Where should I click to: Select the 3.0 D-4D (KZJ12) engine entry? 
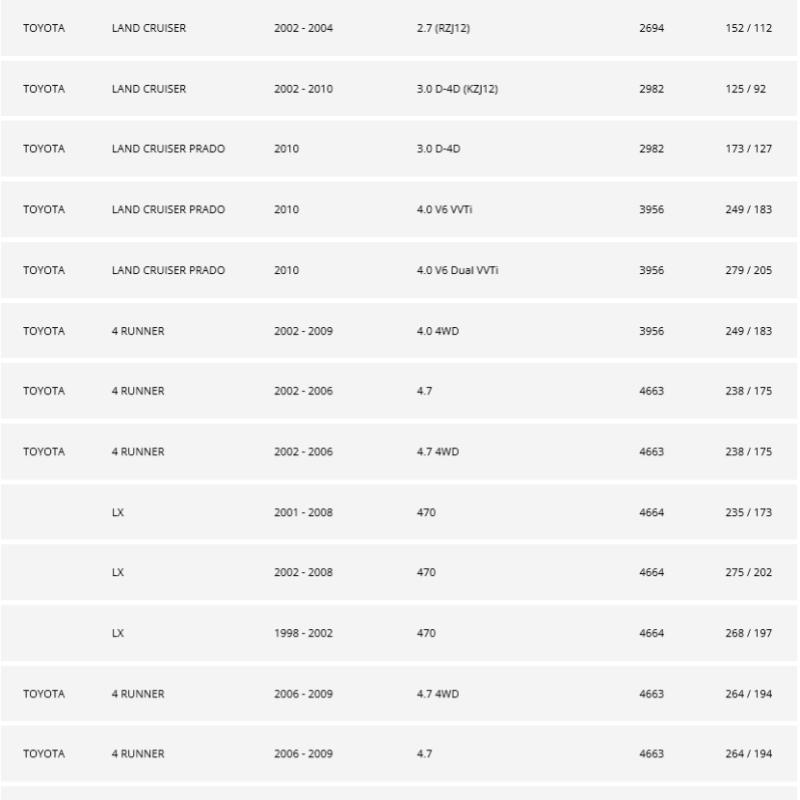457,89
